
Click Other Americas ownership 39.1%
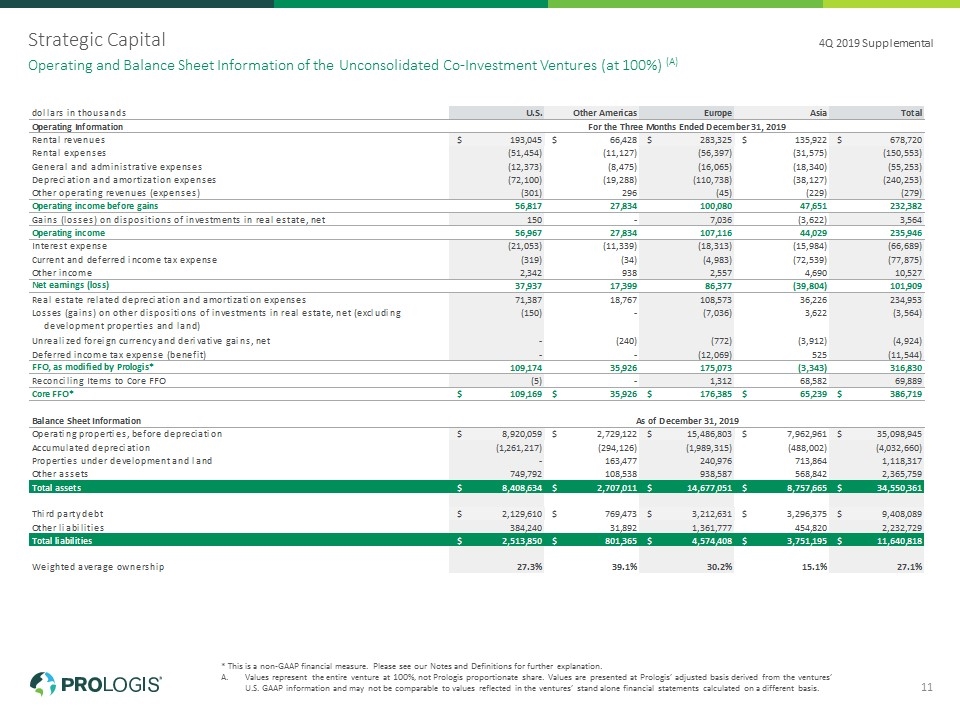point(624,567)
